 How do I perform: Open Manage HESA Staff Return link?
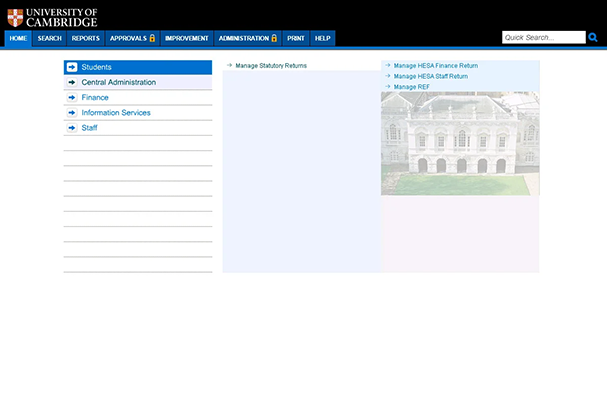point(431,76)
